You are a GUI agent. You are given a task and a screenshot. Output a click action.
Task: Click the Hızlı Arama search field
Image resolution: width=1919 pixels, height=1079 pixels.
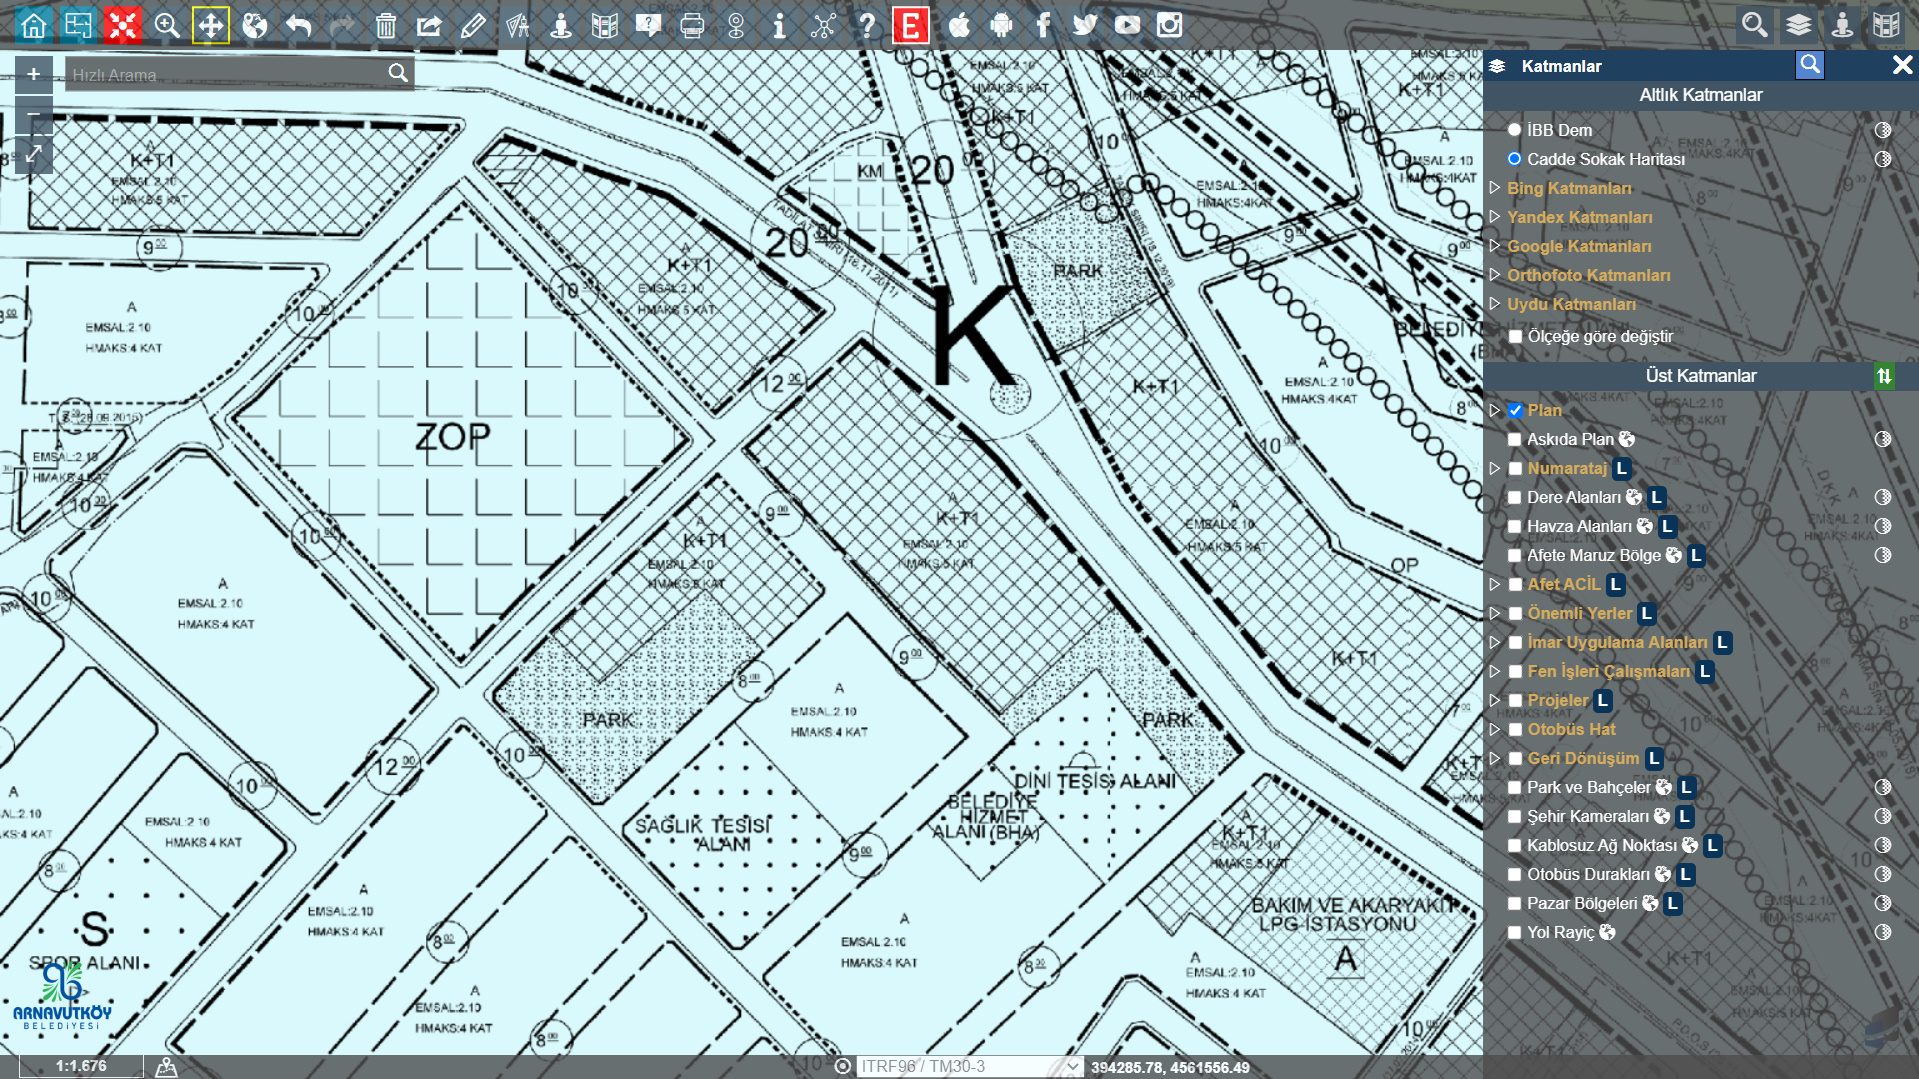227,75
